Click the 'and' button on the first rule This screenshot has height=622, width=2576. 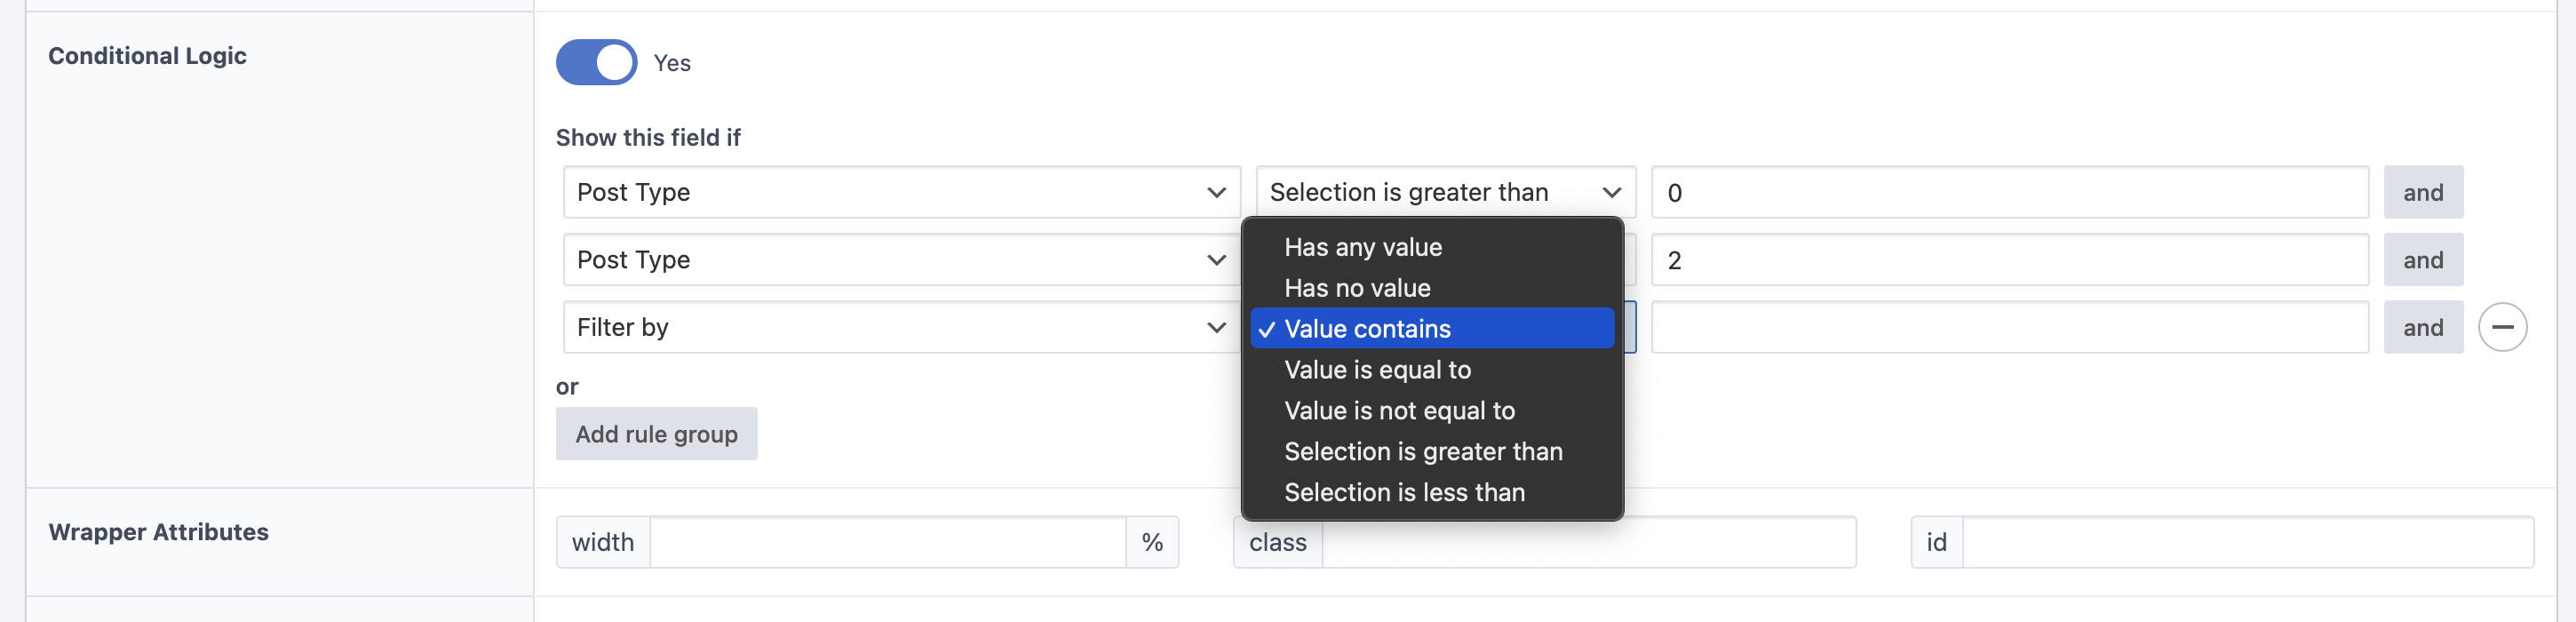click(x=2423, y=192)
